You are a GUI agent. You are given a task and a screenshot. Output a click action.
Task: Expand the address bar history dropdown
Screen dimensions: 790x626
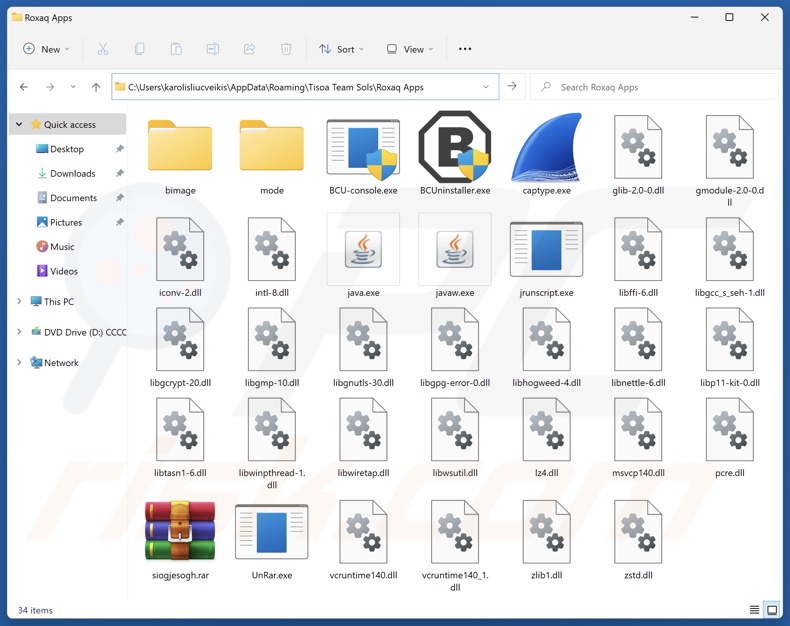click(486, 87)
